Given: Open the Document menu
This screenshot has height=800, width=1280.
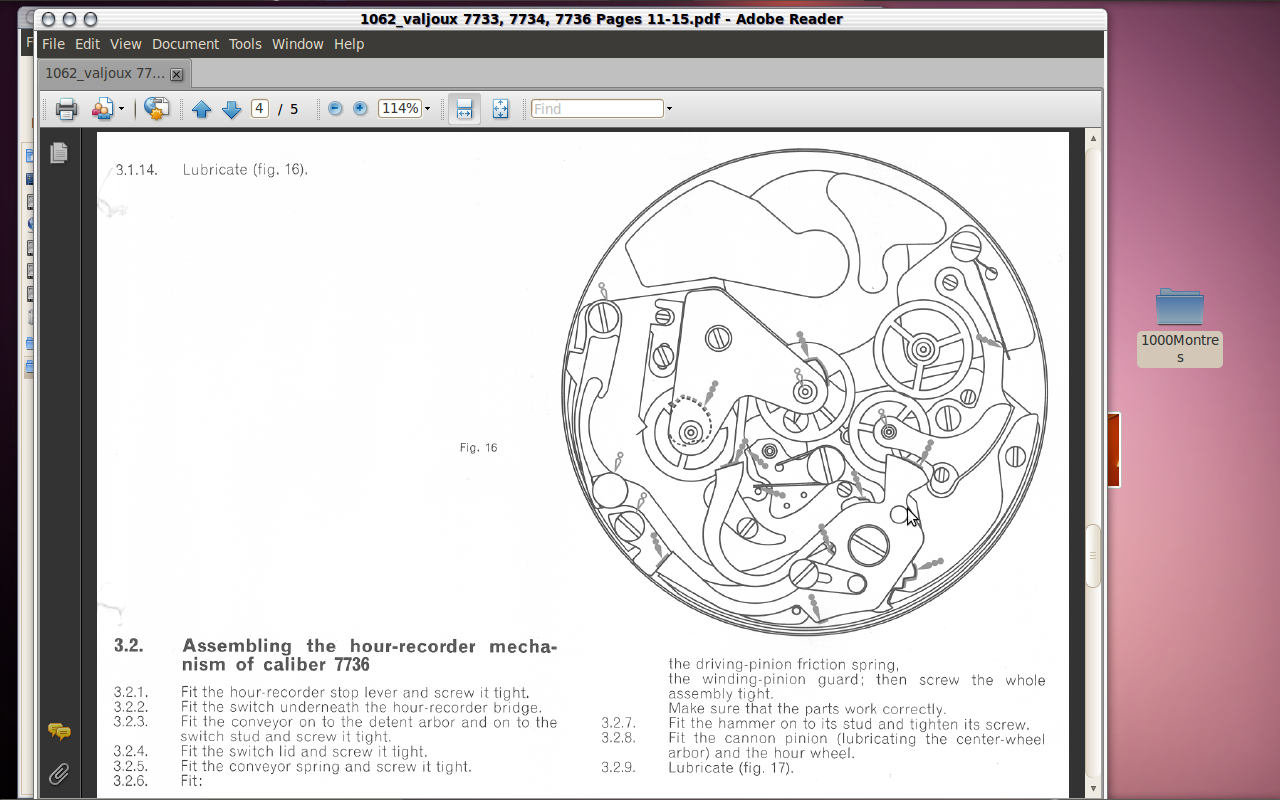Looking at the screenshot, I should (185, 44).
